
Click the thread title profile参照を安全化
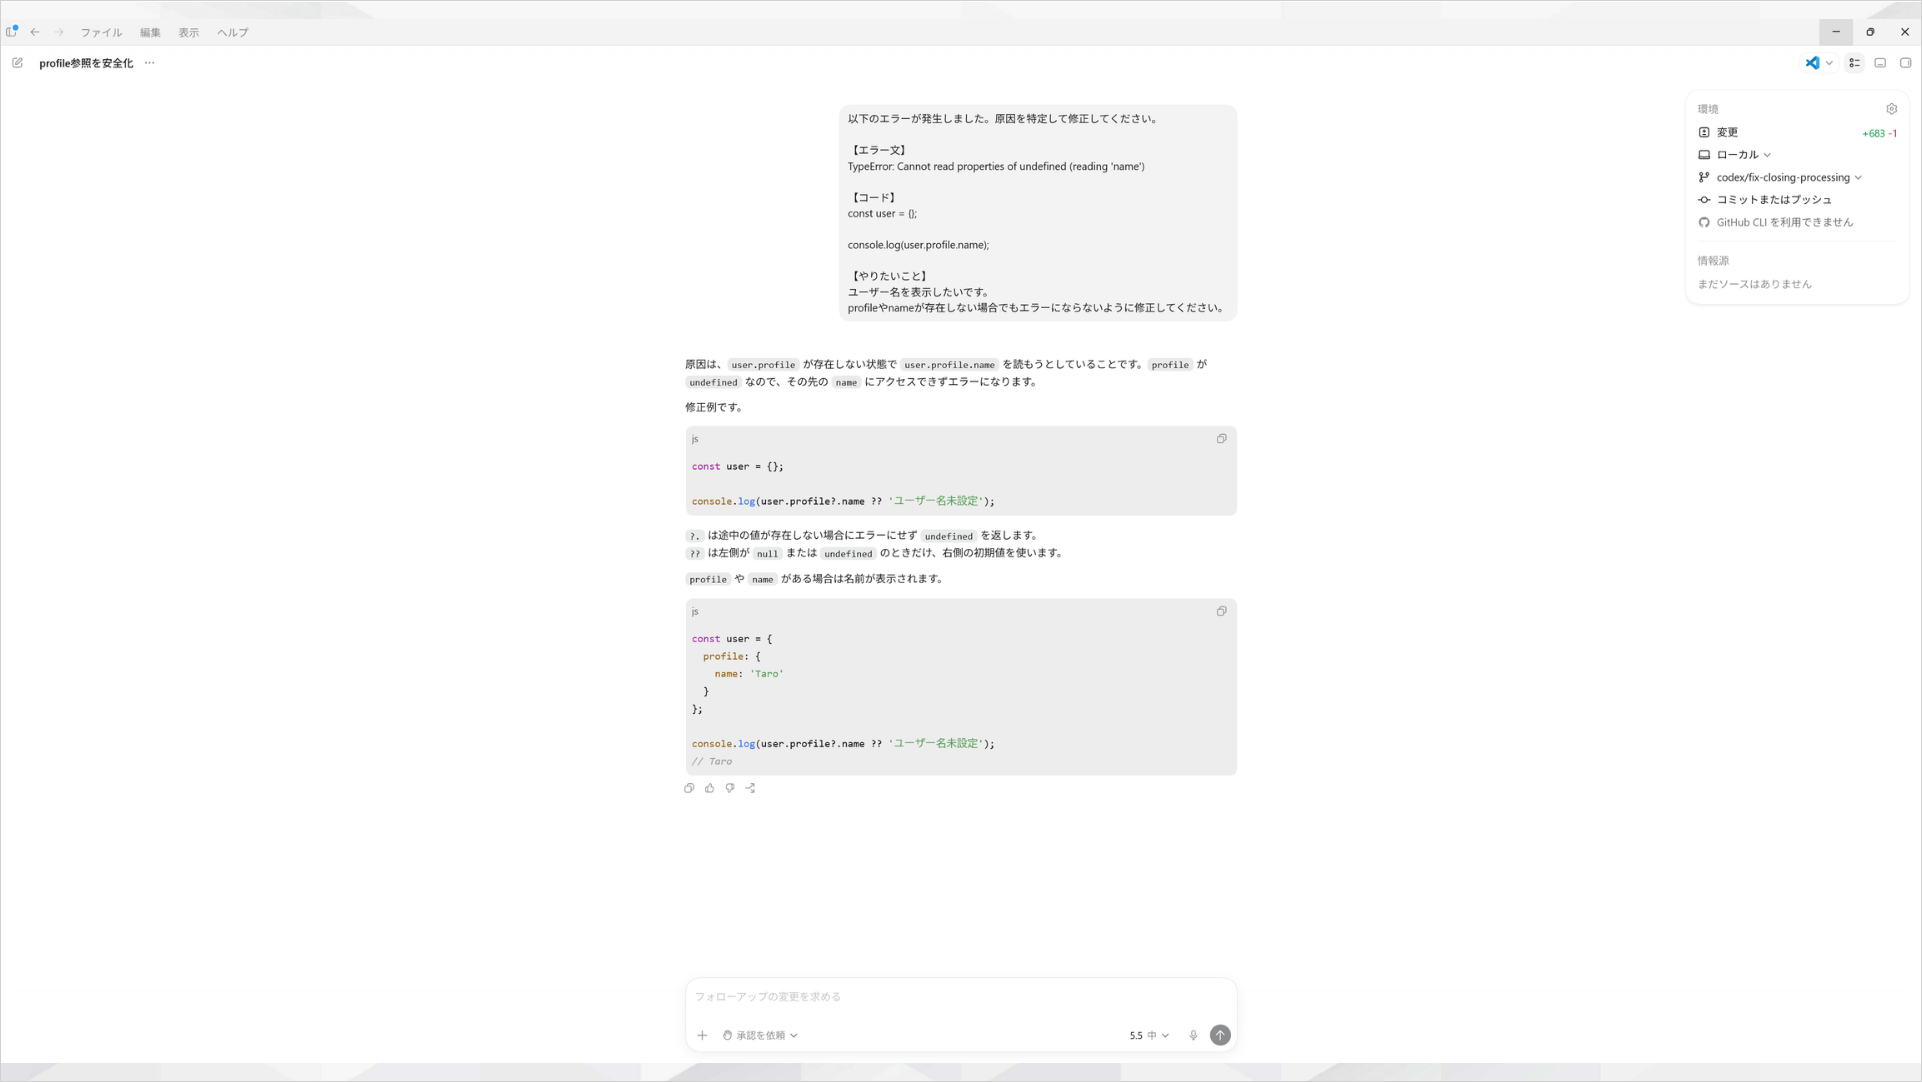(x=86, y=63)
